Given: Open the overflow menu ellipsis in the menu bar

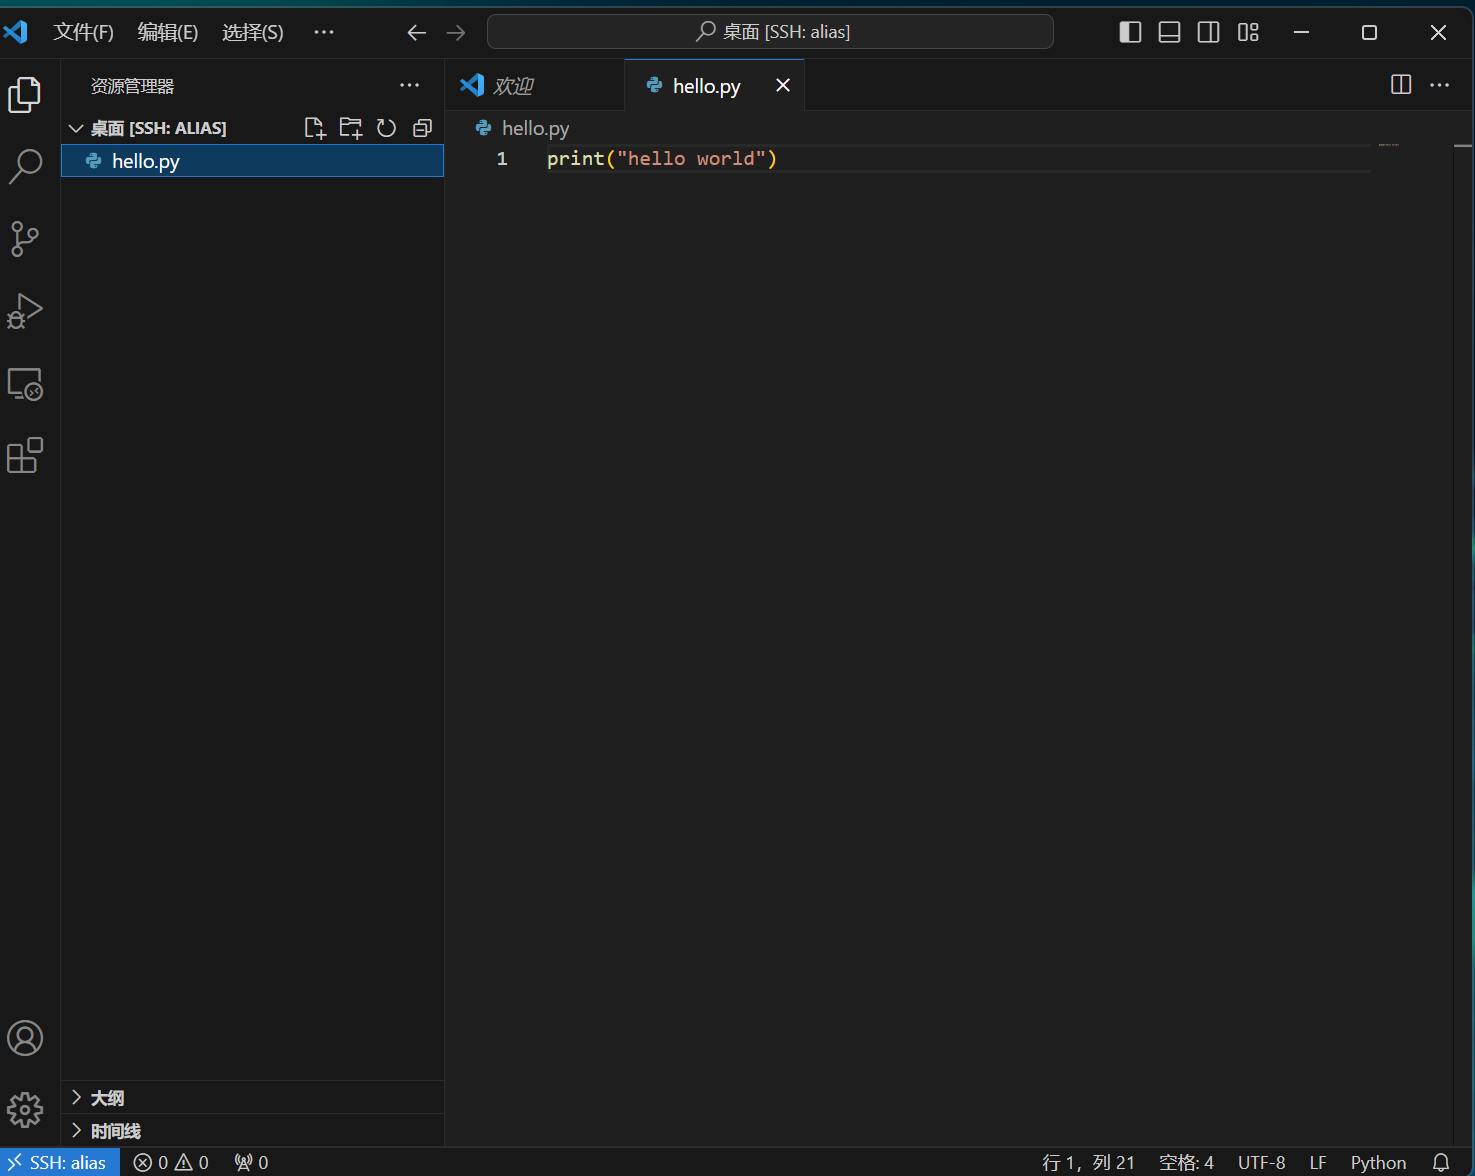Looking at the screenshot, I should pyautogui.click(x=324, y=32).
